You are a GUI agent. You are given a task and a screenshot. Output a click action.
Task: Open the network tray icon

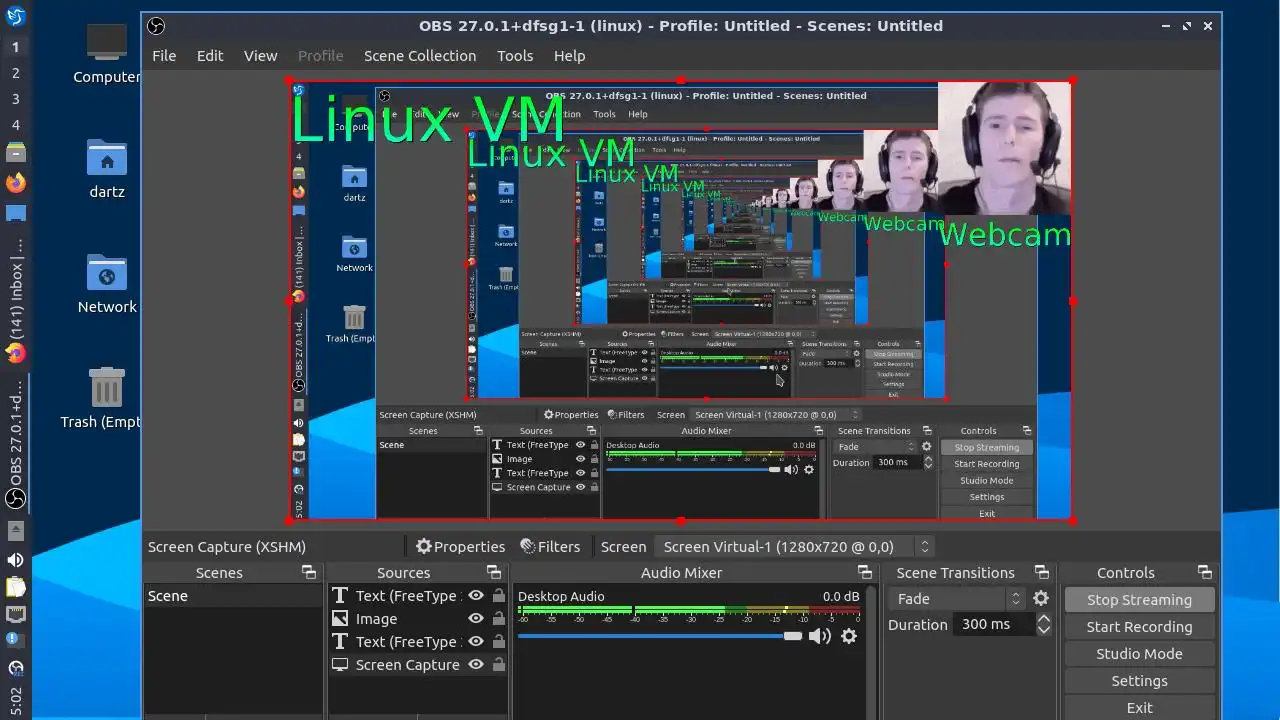point(15,614)
